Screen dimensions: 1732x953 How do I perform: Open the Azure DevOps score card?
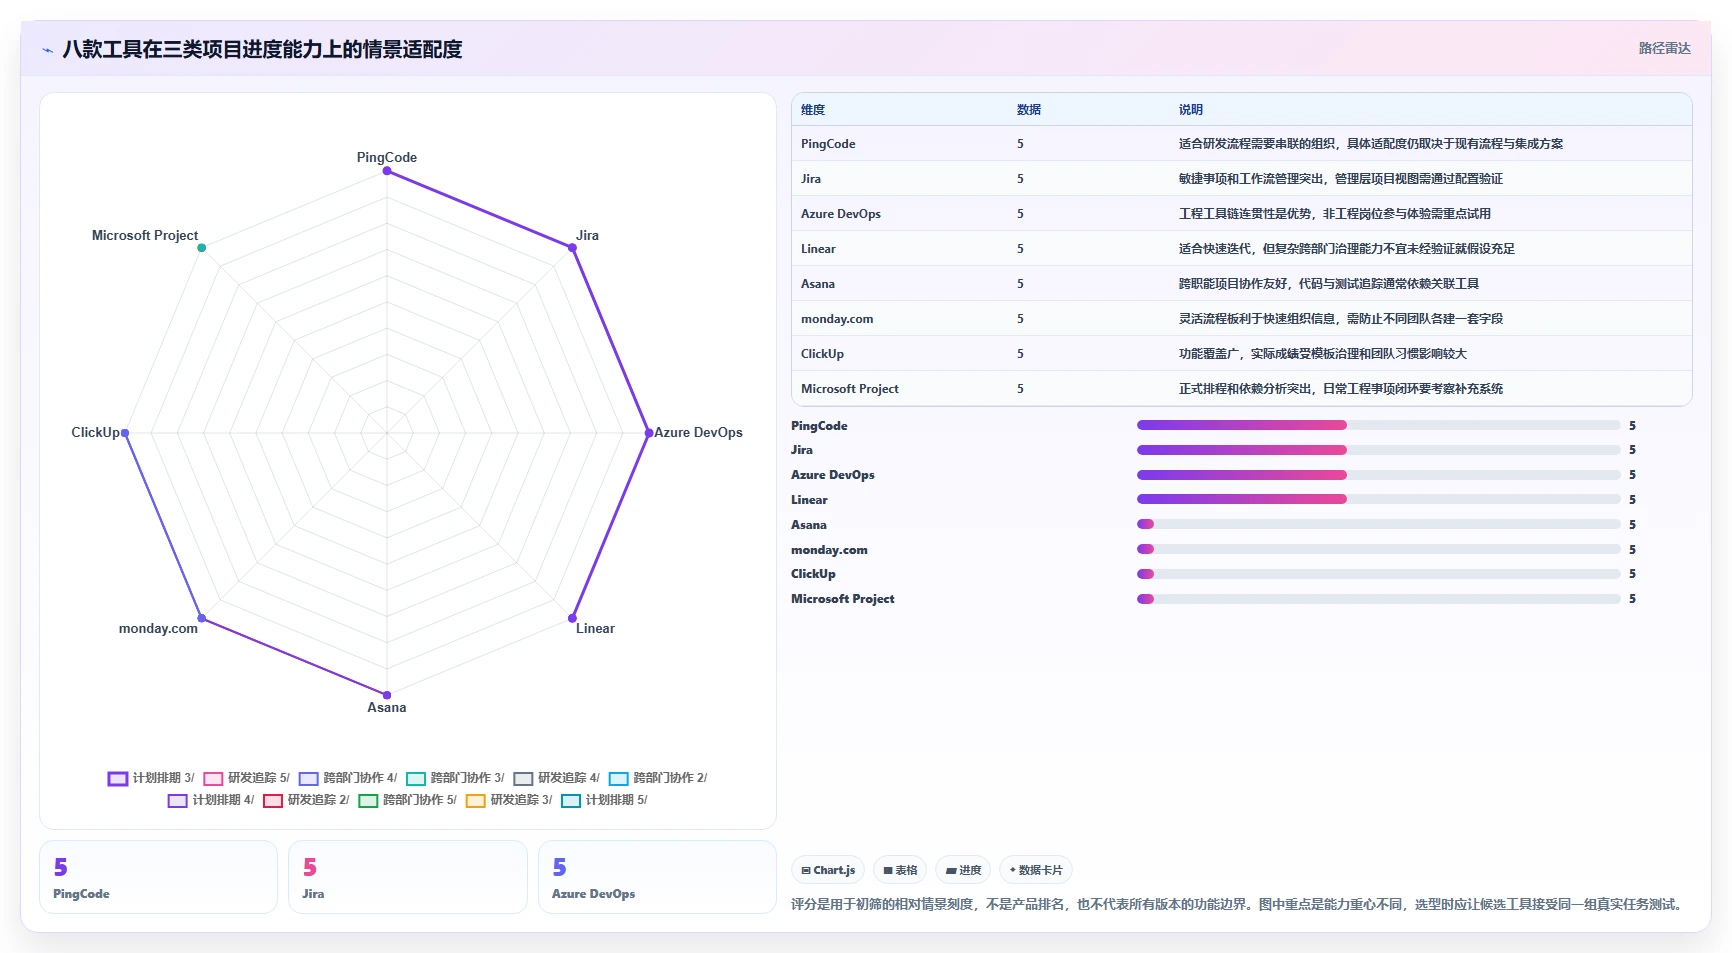pyautogui.click(x=657, y=877)
